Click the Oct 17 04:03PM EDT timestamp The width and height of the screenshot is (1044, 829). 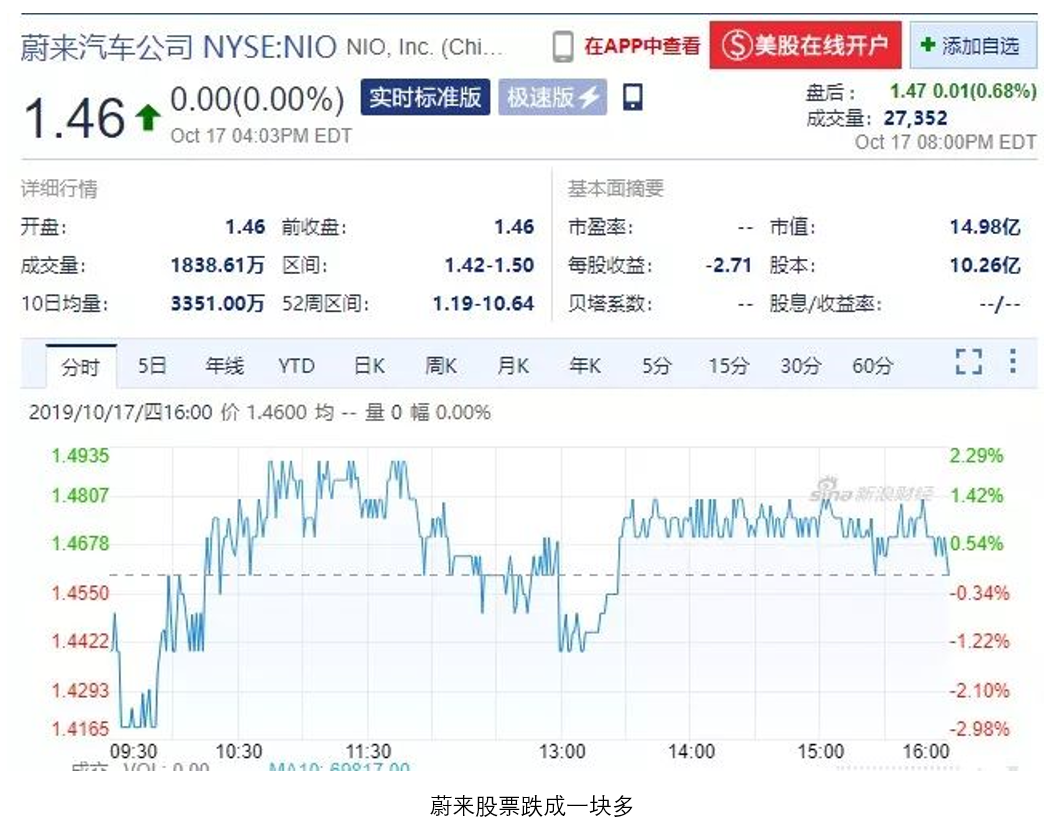(261, 136)
